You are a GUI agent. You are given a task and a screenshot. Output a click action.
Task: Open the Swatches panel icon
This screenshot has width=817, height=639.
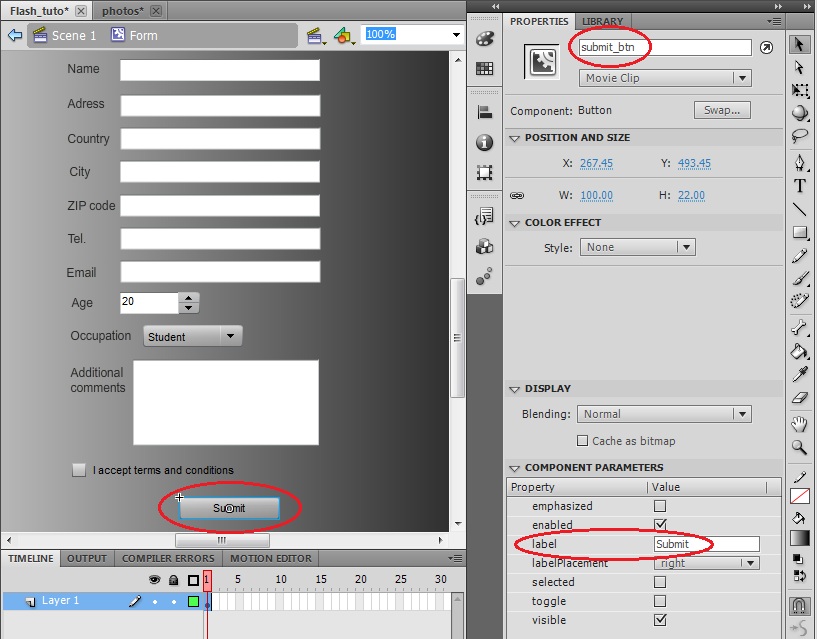coord(485,68)
